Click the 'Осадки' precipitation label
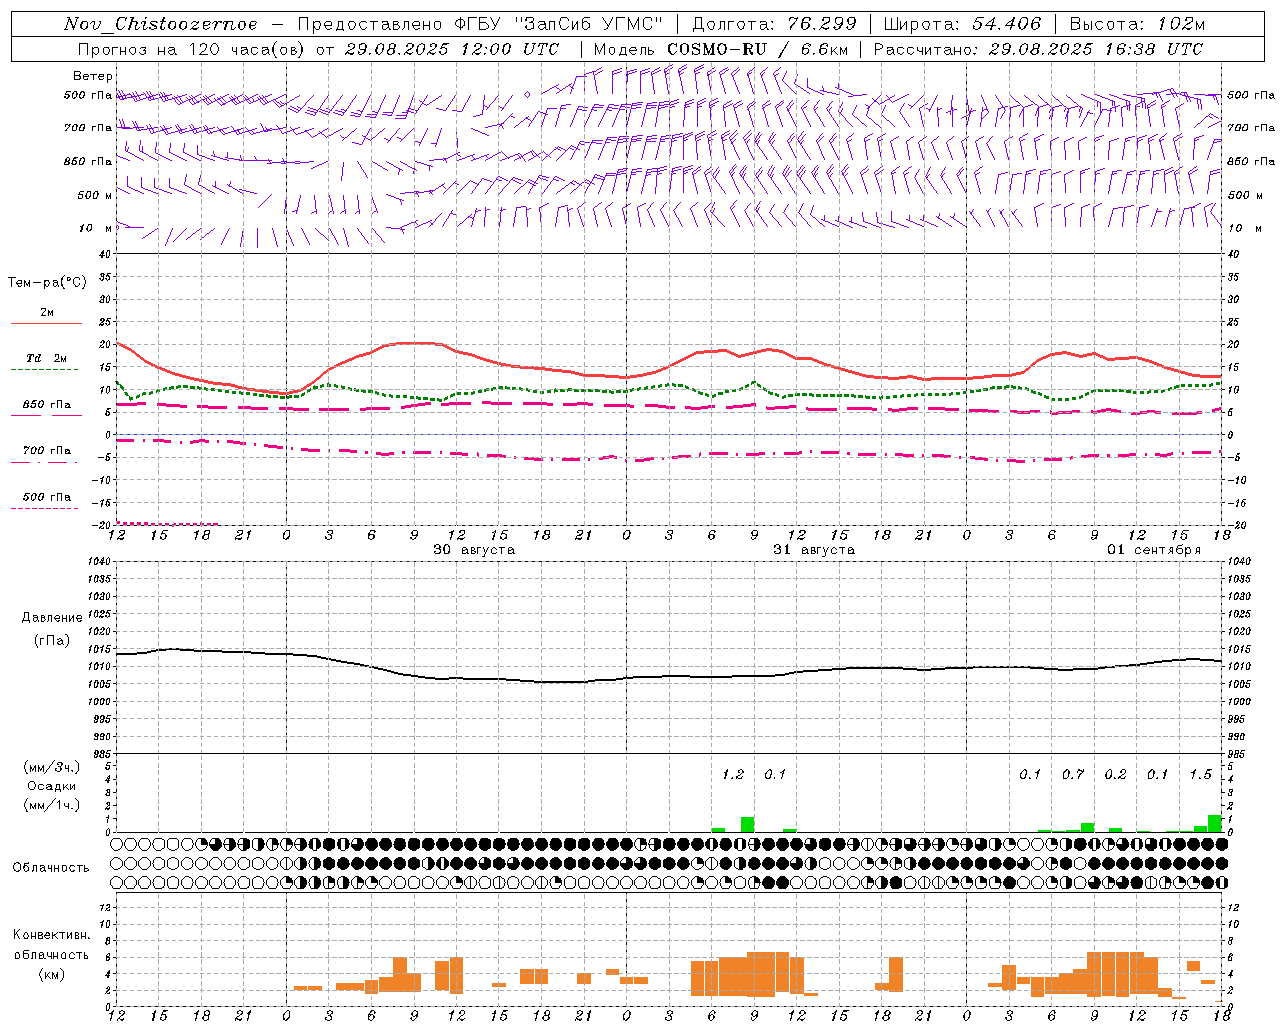The width and height of the screenshot is (1280, 1024). 52,786
